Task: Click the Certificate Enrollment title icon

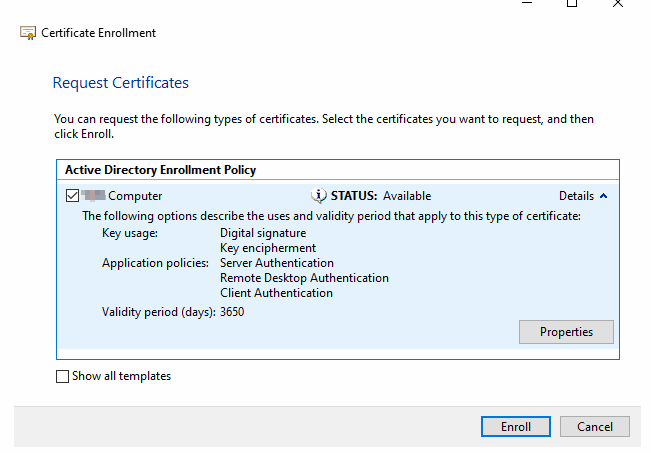Action: [28, 33]
